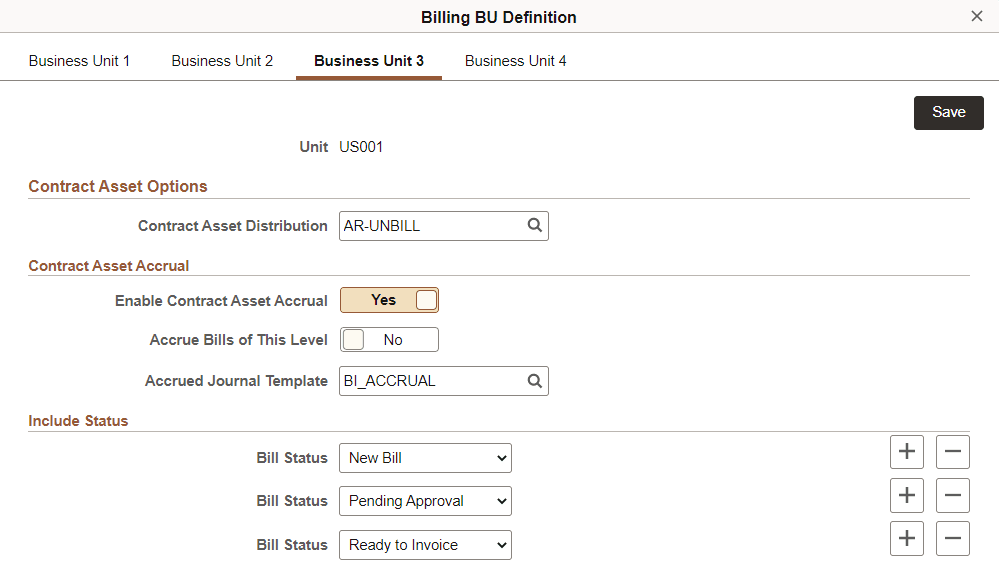Select the Business Unit 2 tab
999x582 pixels.
(x=221, y=60)
